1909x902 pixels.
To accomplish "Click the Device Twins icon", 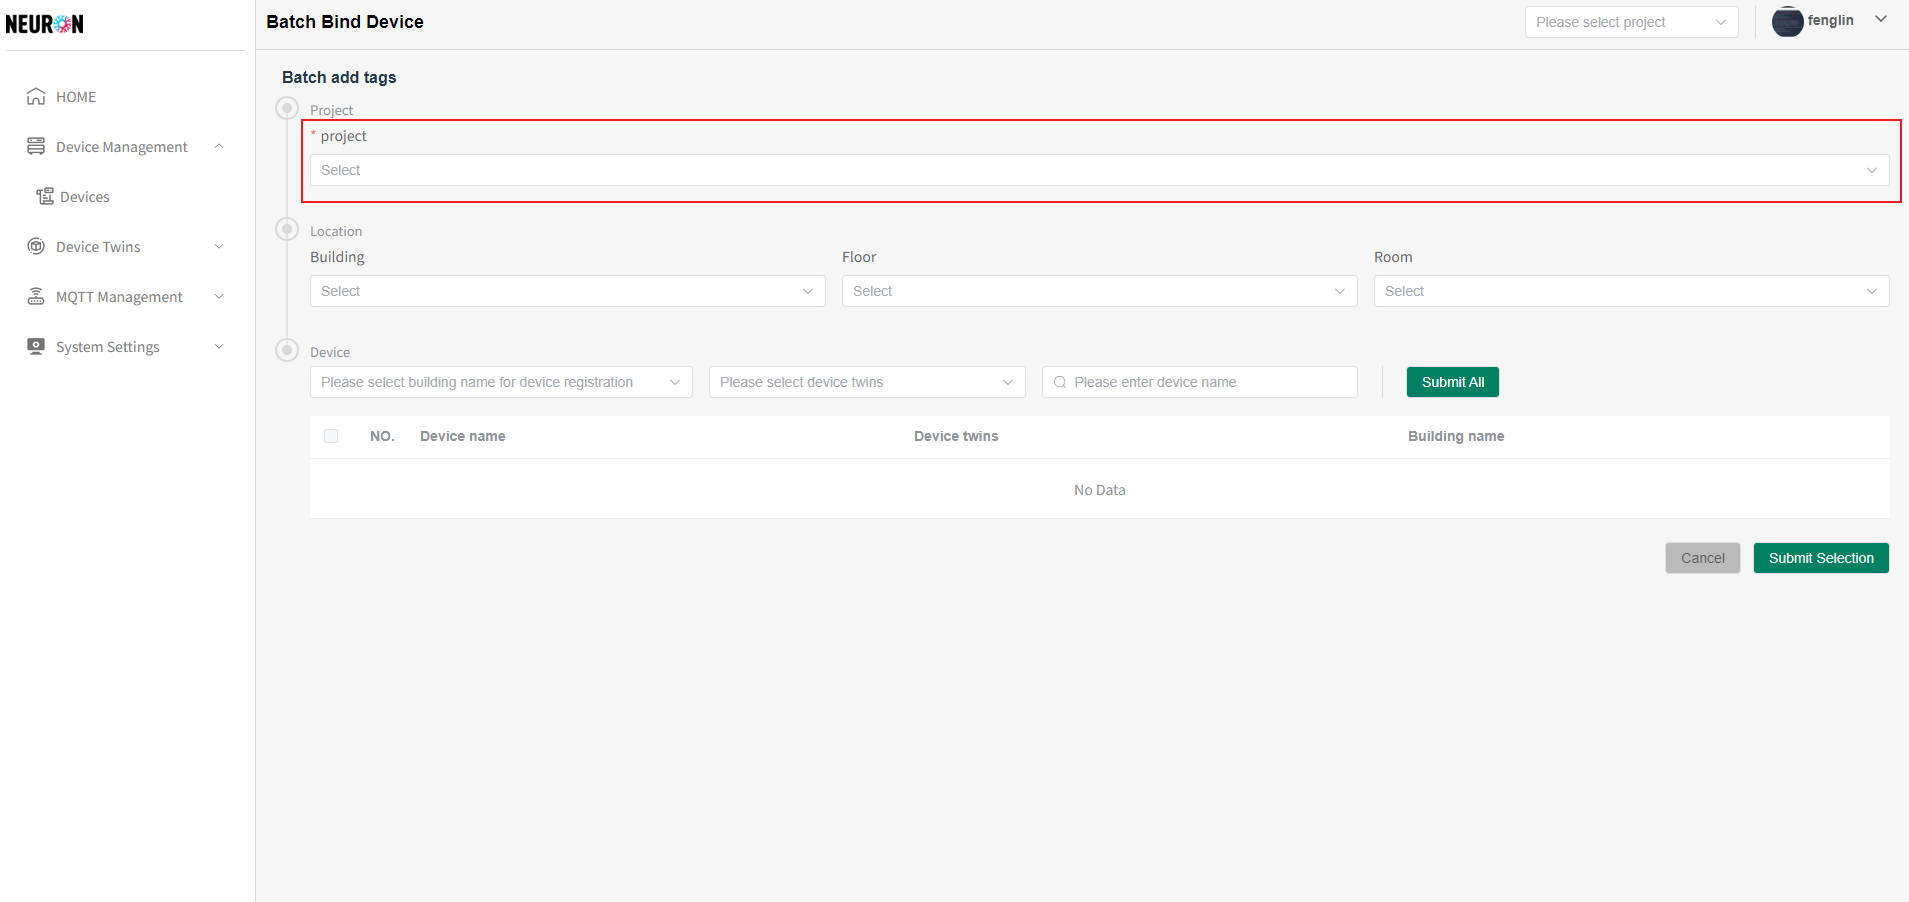I will pyautogui.click(x=36, y=246).
